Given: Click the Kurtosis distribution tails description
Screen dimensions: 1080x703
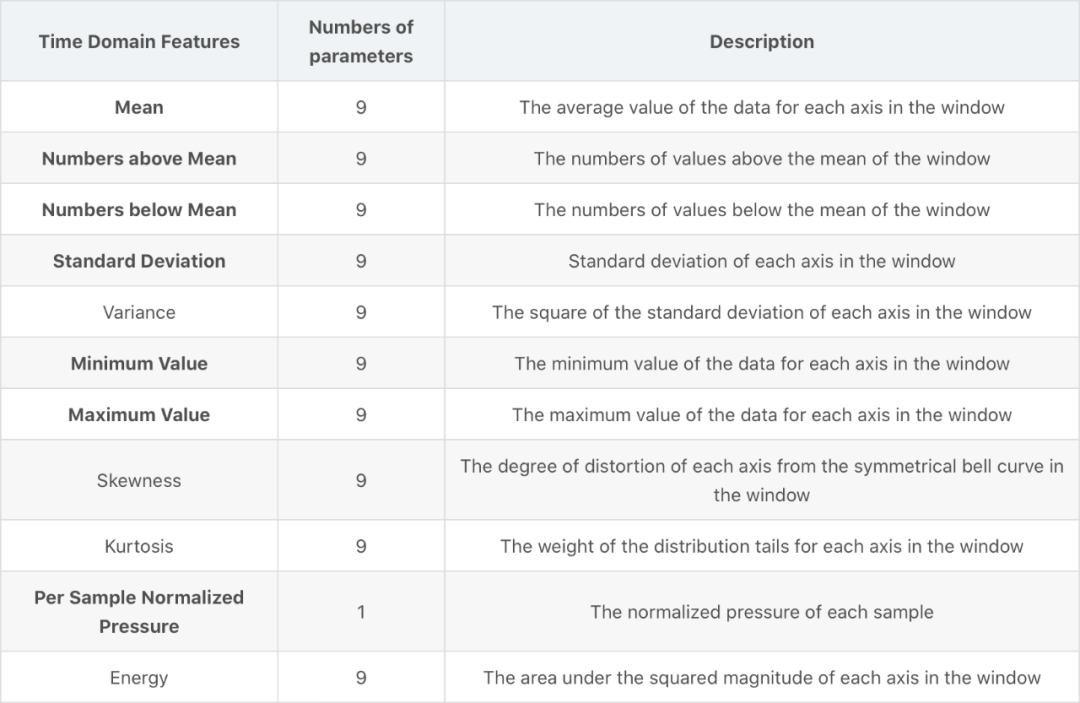Looking at the screenshot, I should (762, 546).
